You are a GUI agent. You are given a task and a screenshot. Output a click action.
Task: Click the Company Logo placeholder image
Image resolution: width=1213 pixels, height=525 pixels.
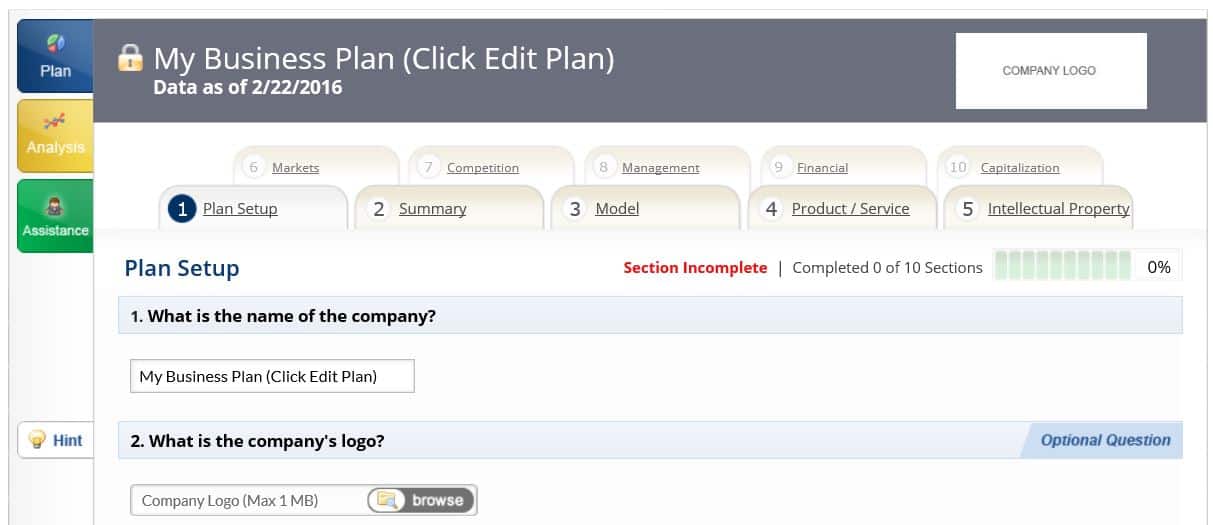tap(1050, 71)
